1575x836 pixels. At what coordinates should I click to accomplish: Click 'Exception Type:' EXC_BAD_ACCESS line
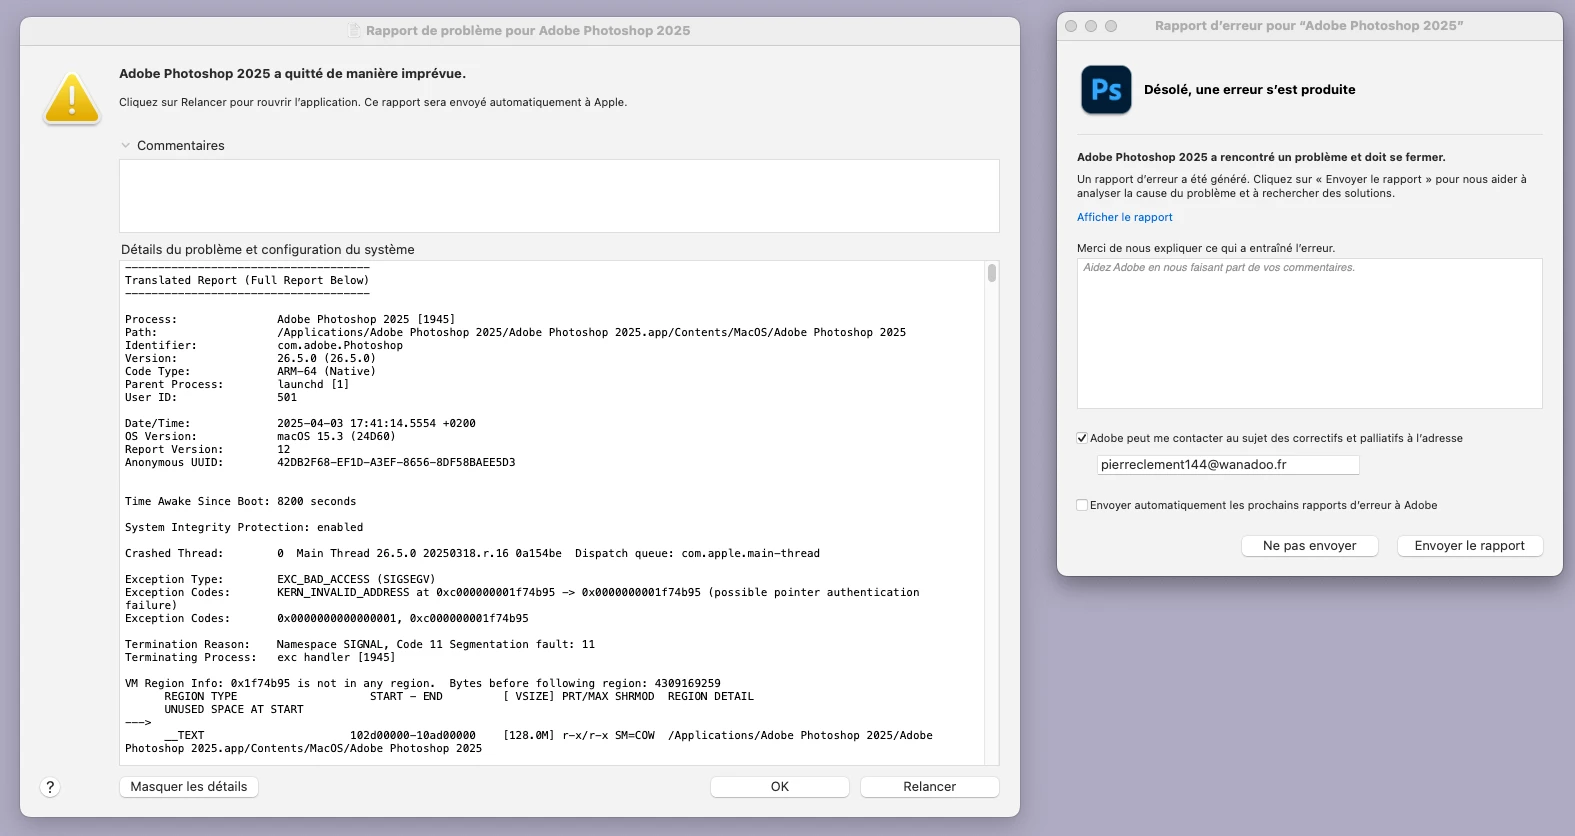(280, 580)
